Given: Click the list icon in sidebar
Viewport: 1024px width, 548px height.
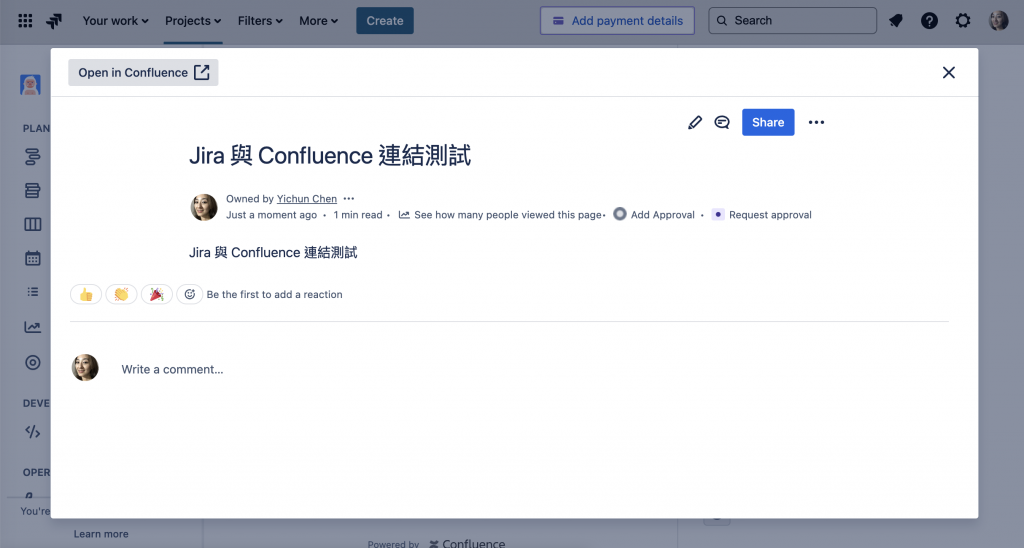Looking at the screenshot, I should (33, 292).
